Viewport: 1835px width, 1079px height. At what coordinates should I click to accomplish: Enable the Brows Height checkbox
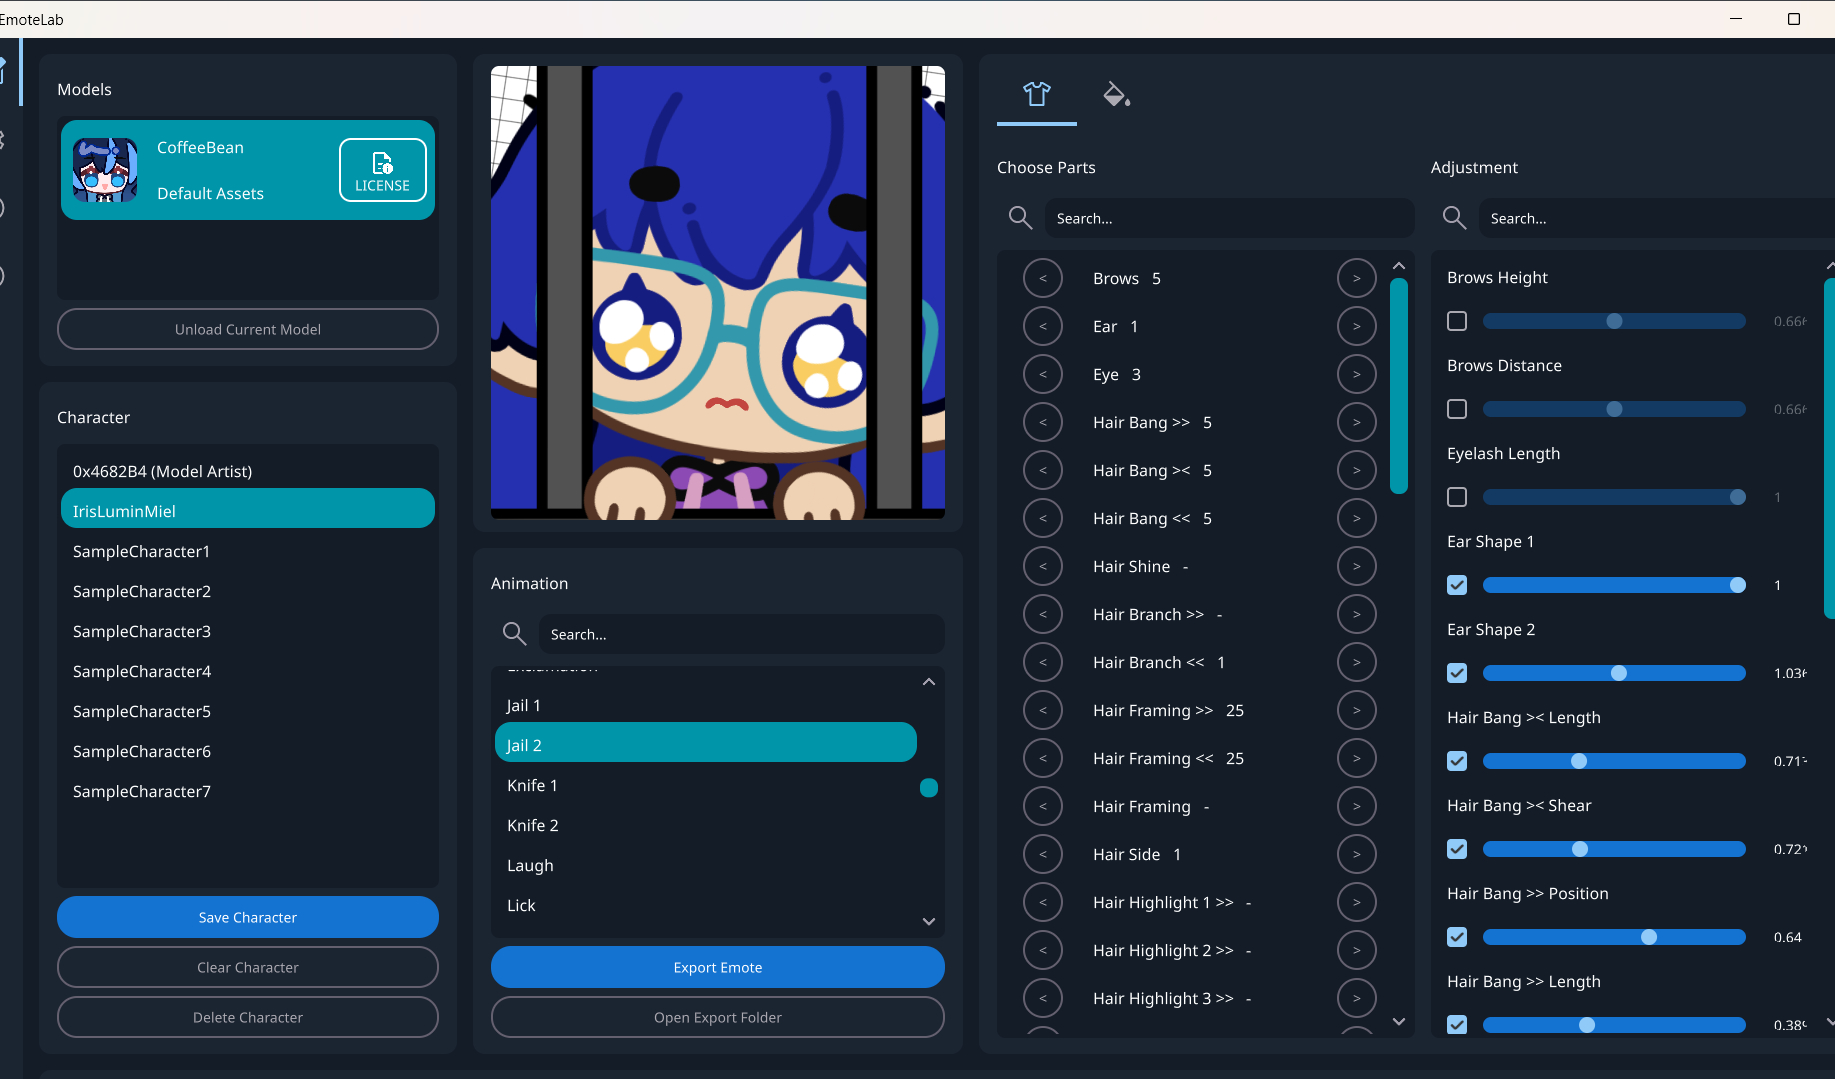tap(1457, 321)
